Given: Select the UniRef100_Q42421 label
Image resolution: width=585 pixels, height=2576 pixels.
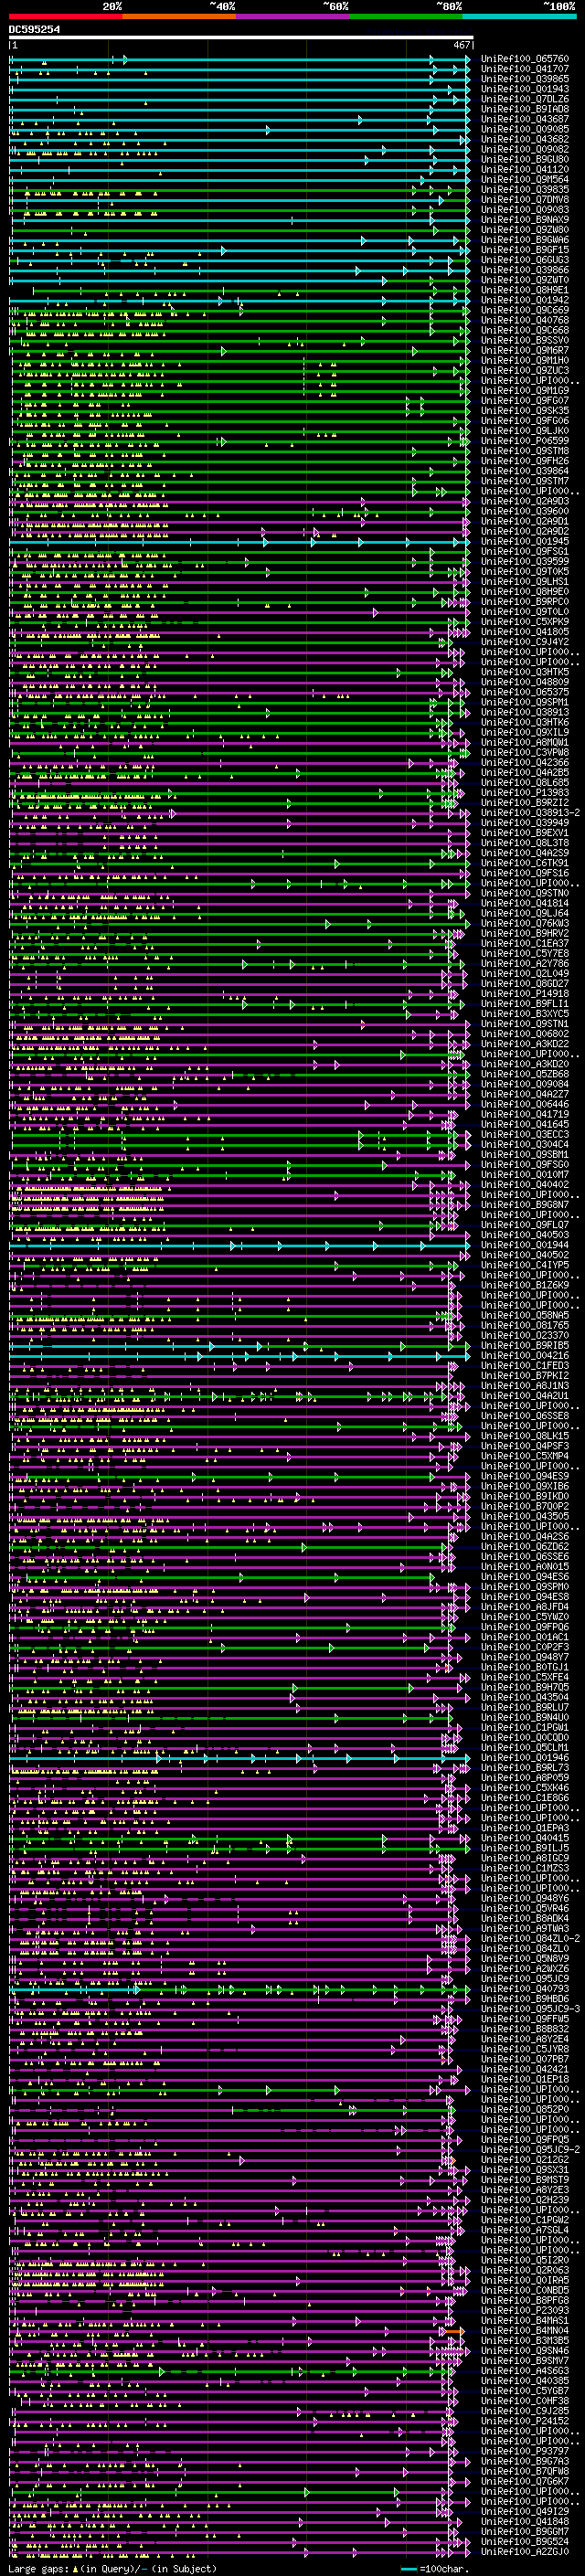Looking at the screenshot, I should click(x=525, y=2069).
